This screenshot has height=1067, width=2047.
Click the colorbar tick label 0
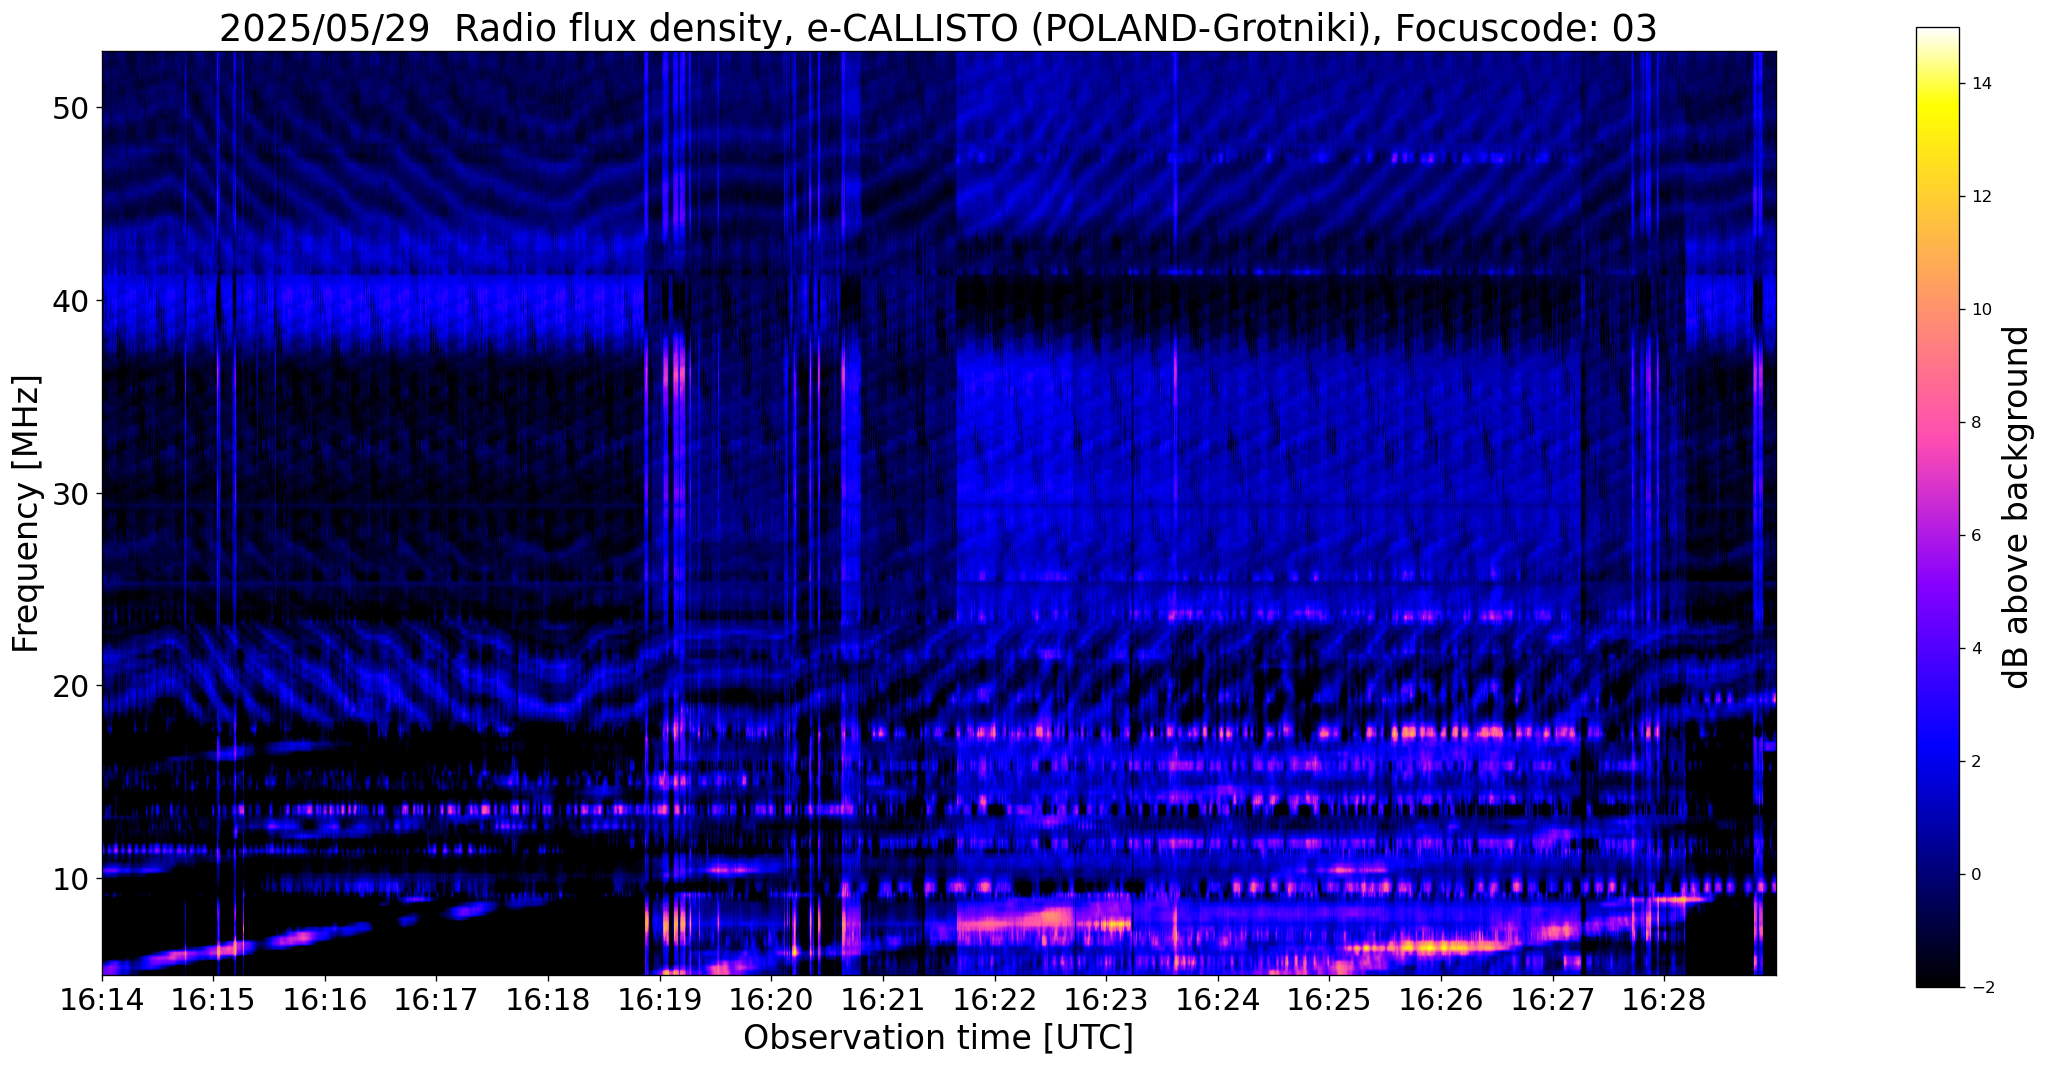1976,875
